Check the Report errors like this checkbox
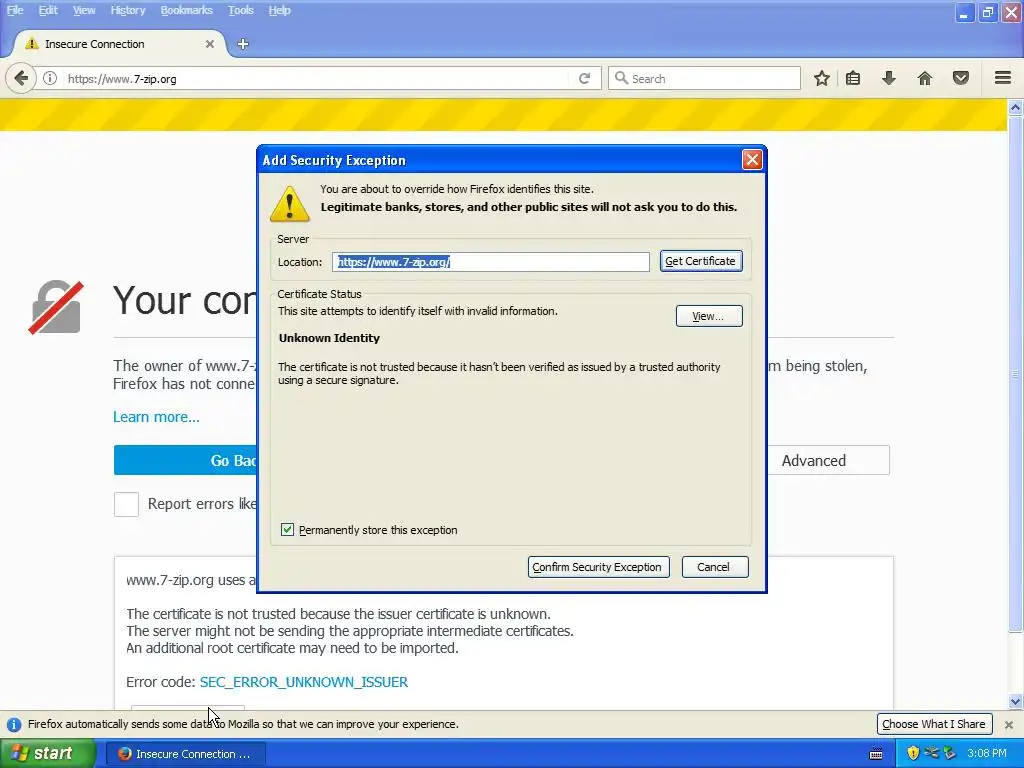The width and height of the screenshot is (1024, 768). [126, 504]
